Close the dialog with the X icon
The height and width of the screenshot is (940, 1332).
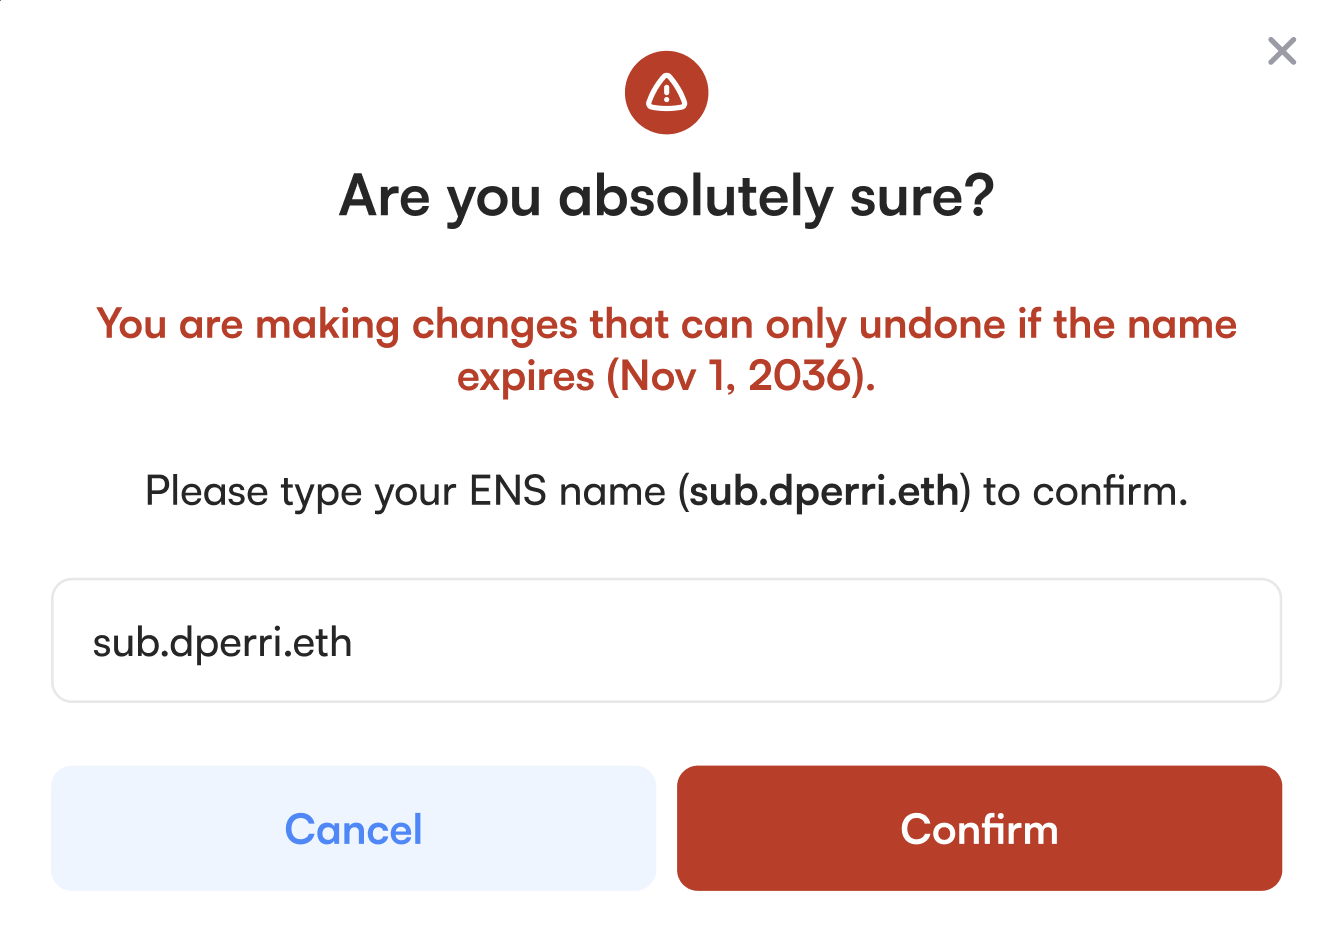point(1281,51)
